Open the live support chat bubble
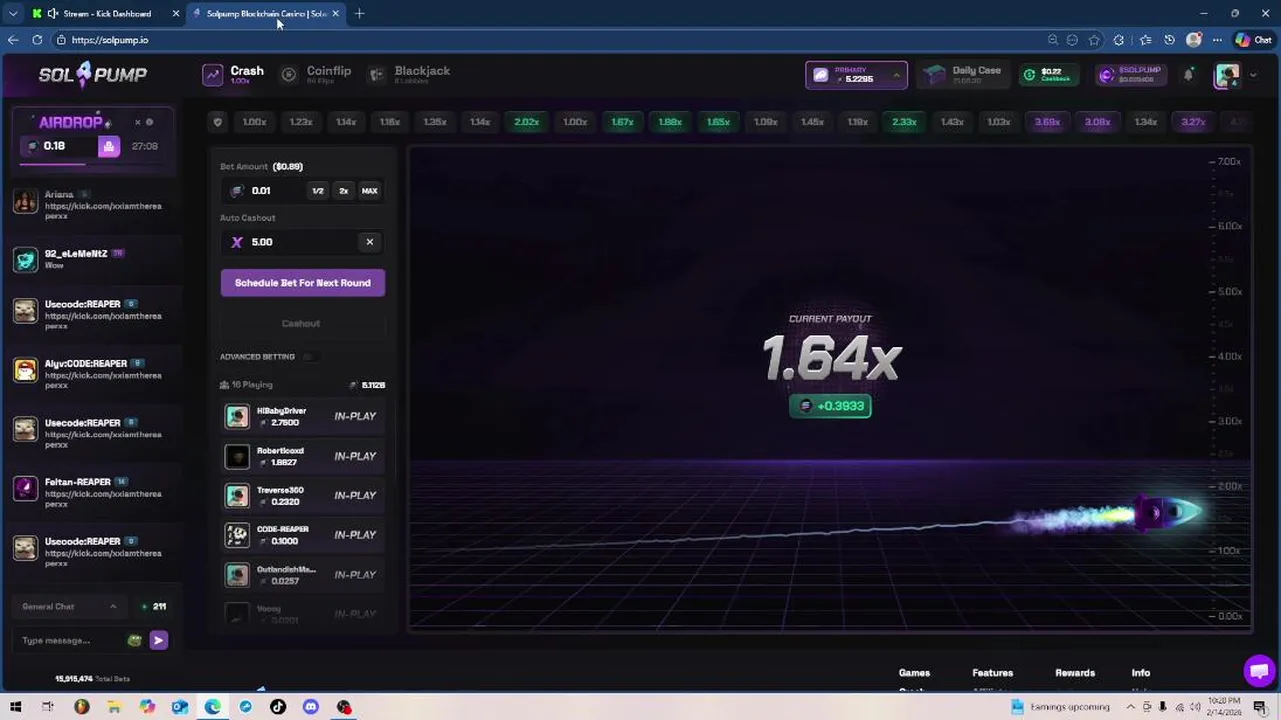 pos(1259,670)
